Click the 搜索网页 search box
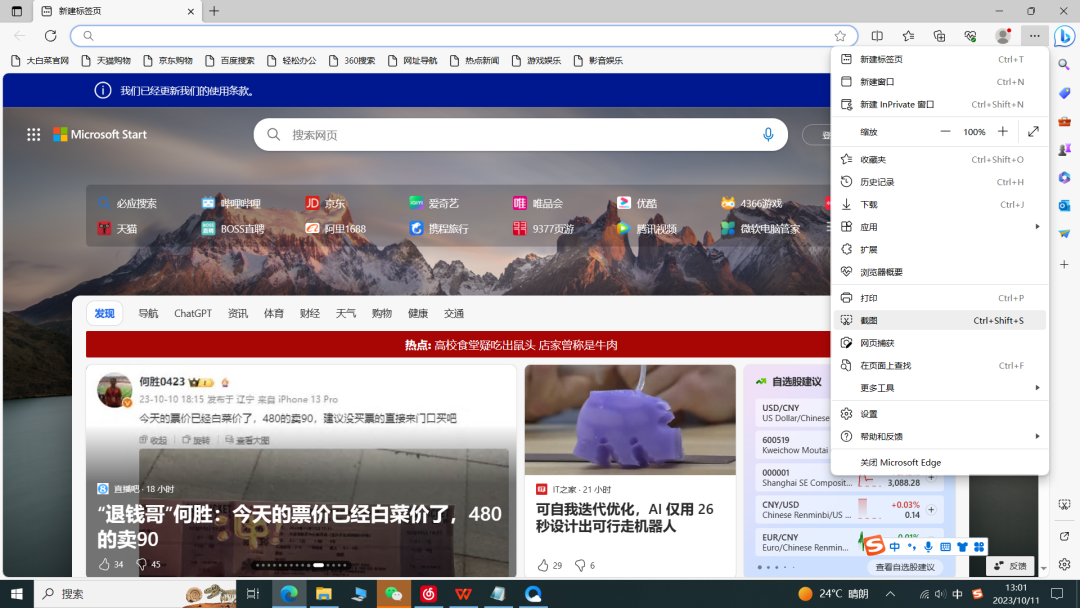The width and height of the screenshot is (1080, 608). (x=520, y=134)
